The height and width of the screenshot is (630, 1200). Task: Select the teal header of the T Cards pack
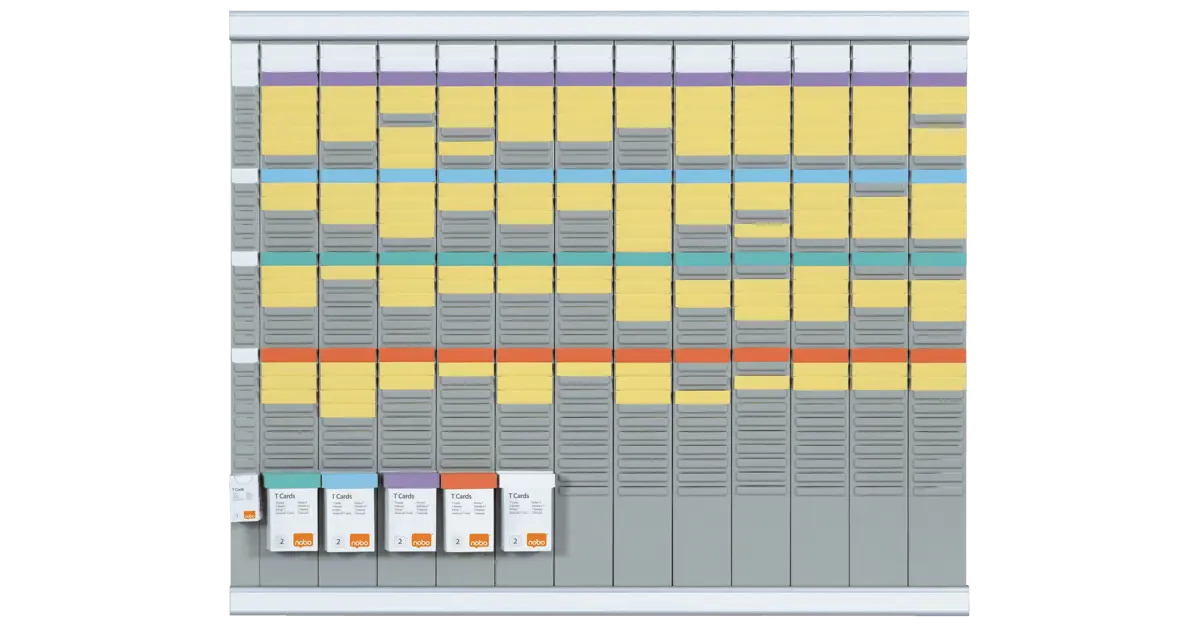point(291,480)
